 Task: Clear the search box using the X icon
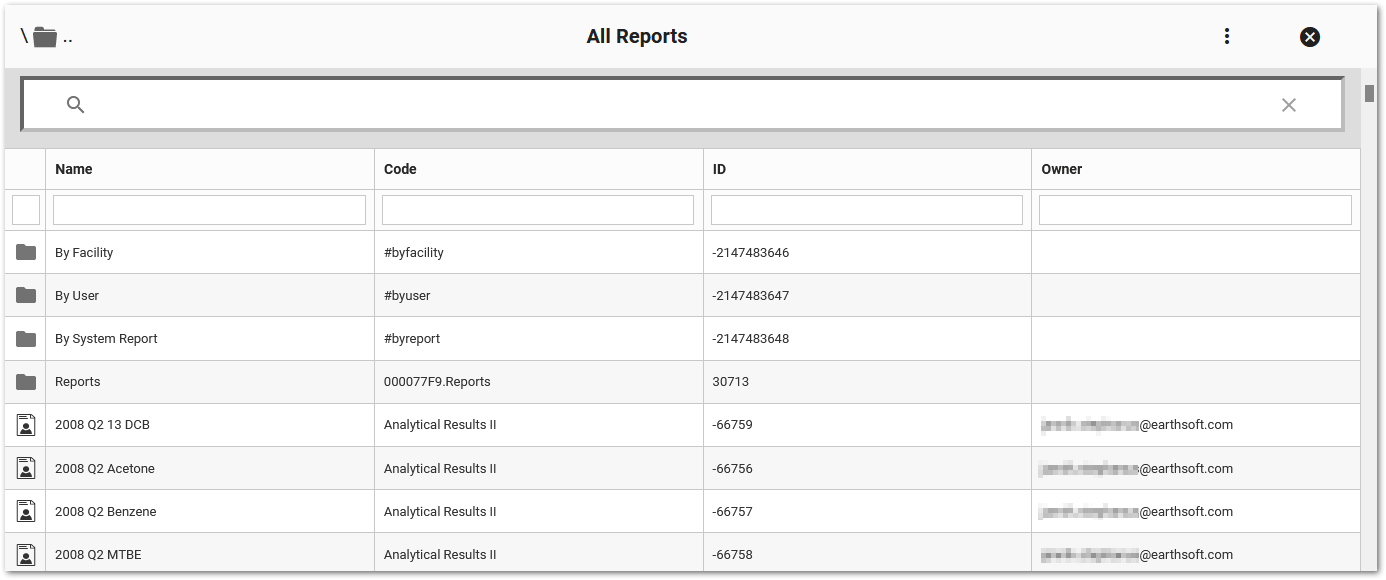pyautogui.click(x=1288, y=104)
